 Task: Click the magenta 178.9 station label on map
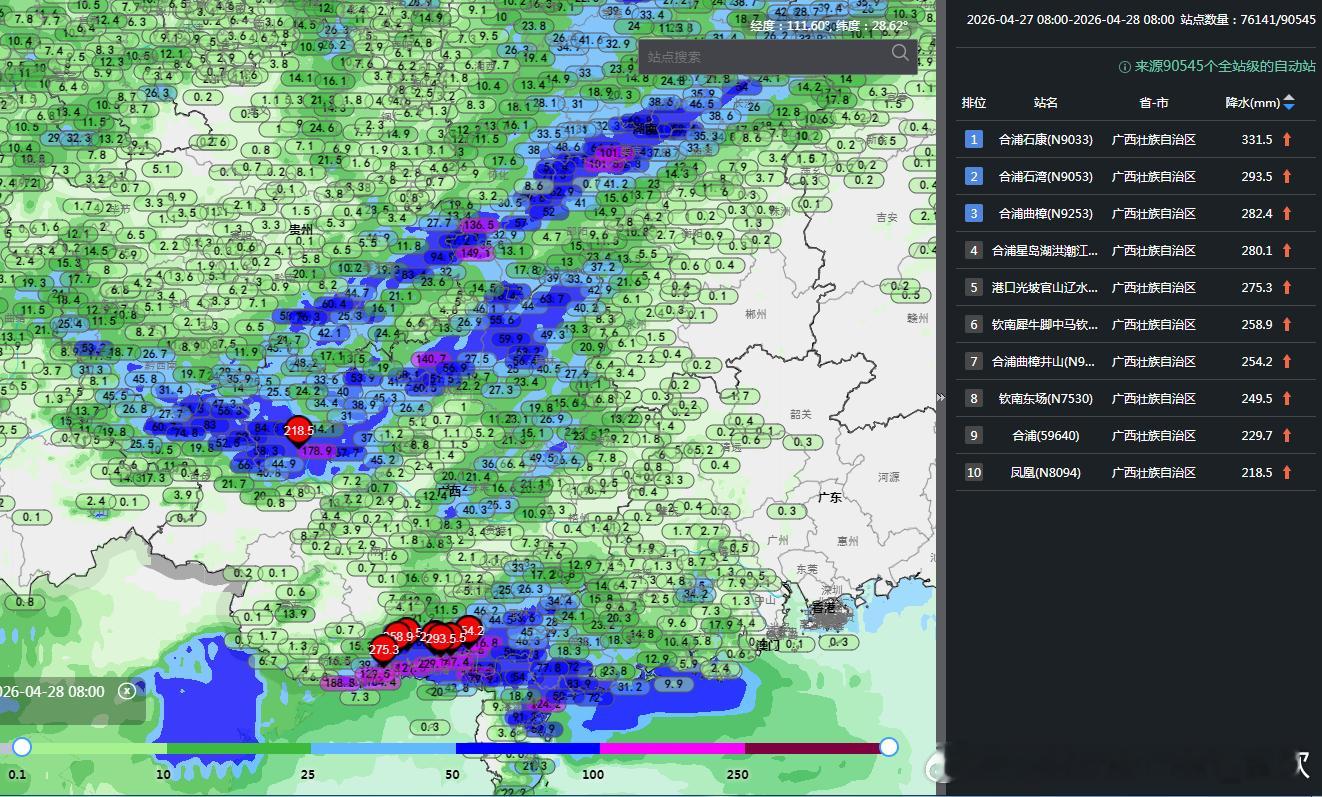click(317, 452)
